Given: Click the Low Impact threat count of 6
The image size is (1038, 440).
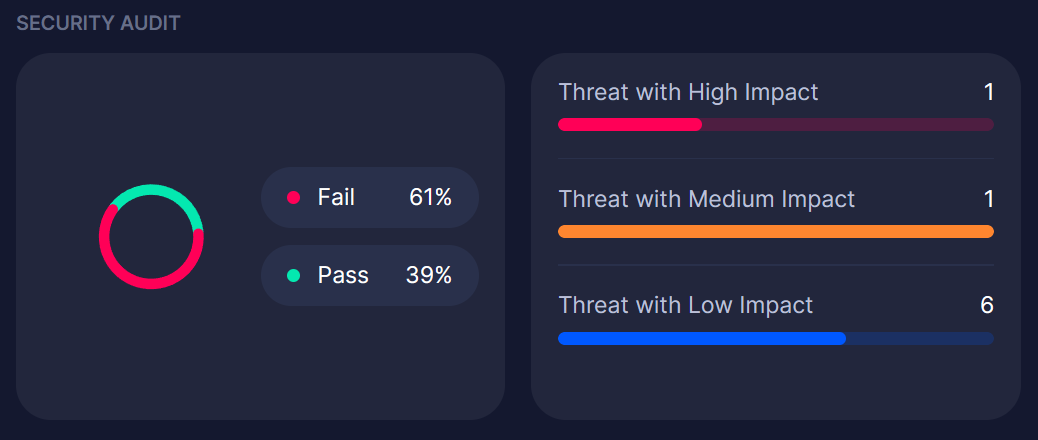Looking at the screenshot, I should (x=987, y=305).
